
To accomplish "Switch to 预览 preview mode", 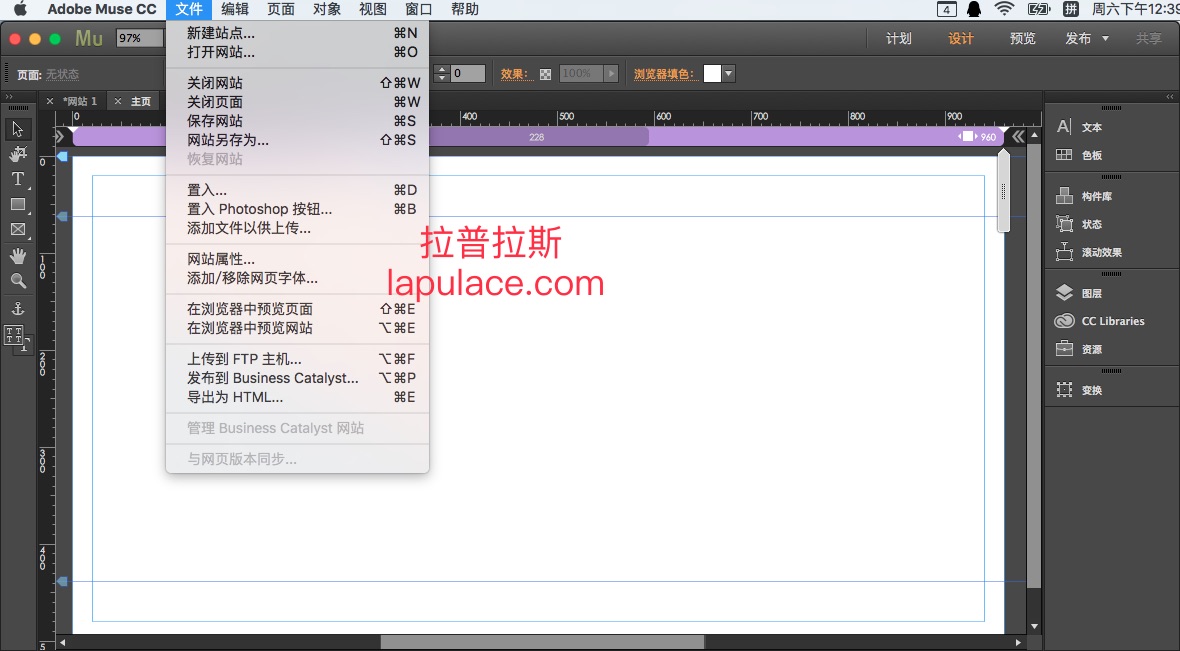I will coord(1022,38).
